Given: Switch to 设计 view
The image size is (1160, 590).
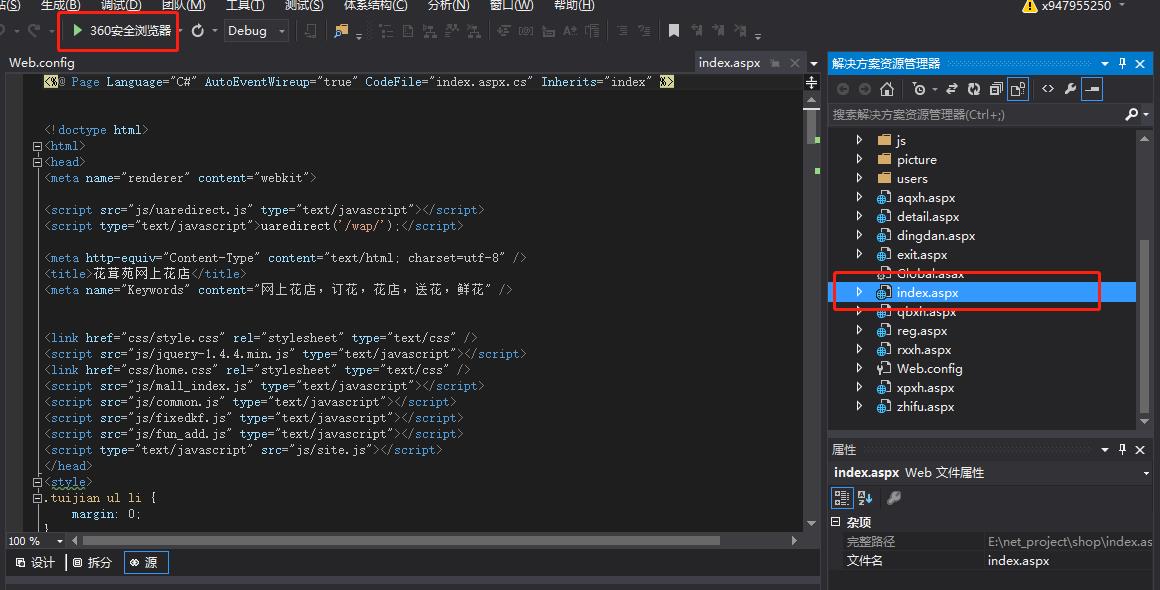Looking at the screenshot, I should pyautogui.click(x=36, y=563).
